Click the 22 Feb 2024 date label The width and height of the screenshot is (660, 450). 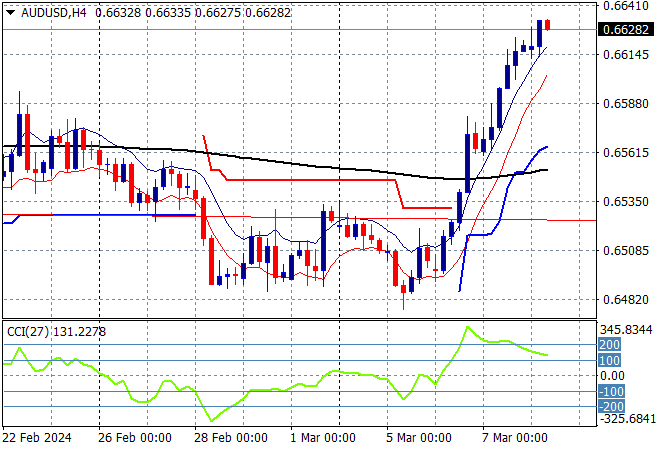37,438
